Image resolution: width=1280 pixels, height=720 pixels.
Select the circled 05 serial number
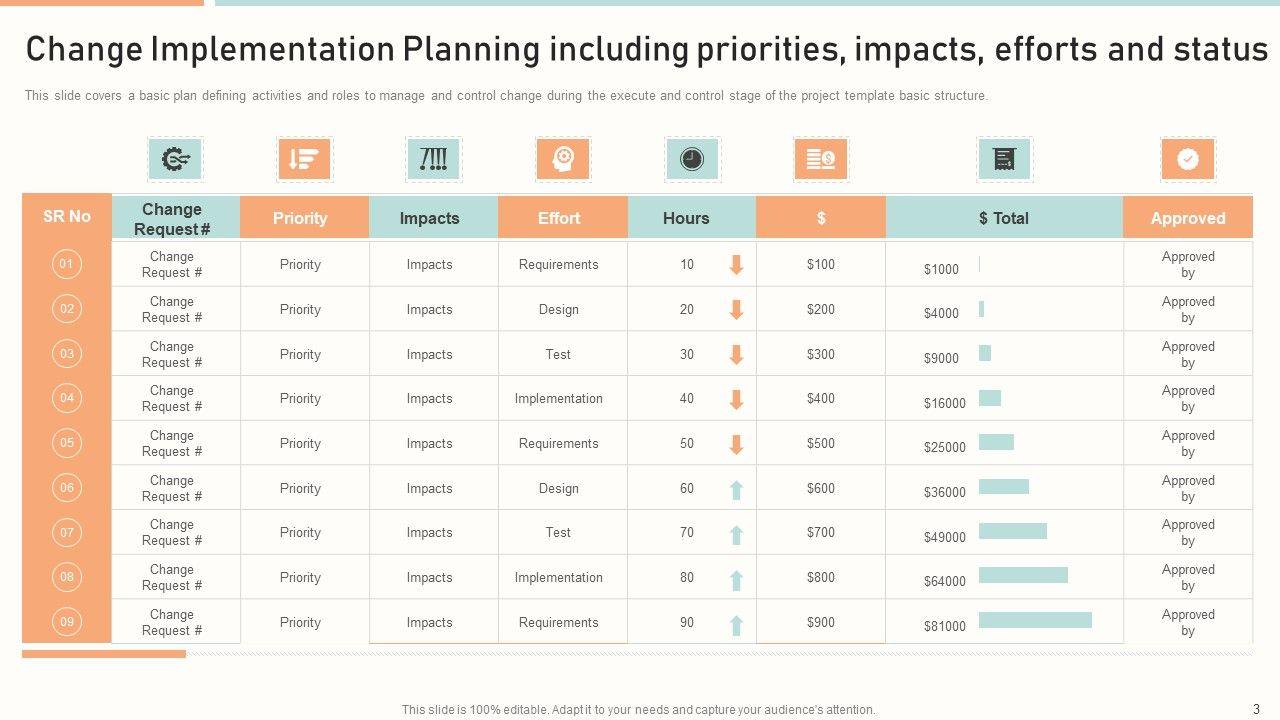pos(67,442)
